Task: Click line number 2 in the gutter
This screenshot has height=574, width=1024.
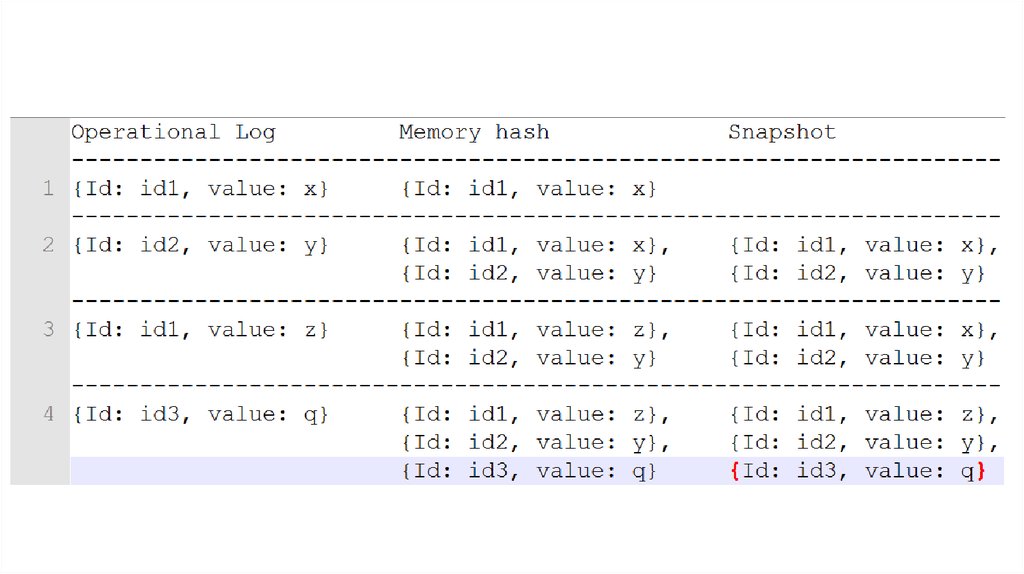Action: coord(48,245)
